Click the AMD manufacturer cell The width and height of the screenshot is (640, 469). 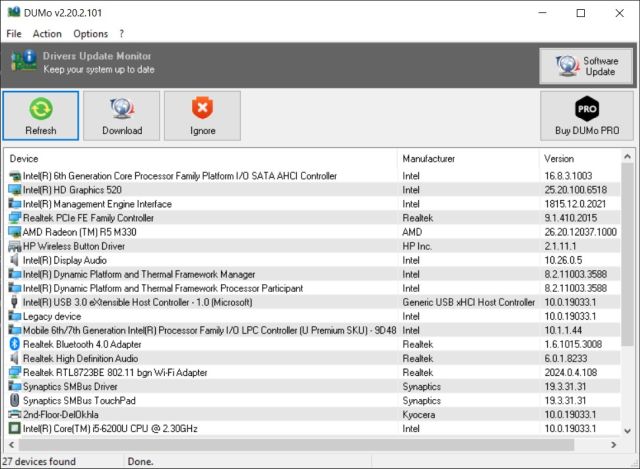click(x=412, y=232)
